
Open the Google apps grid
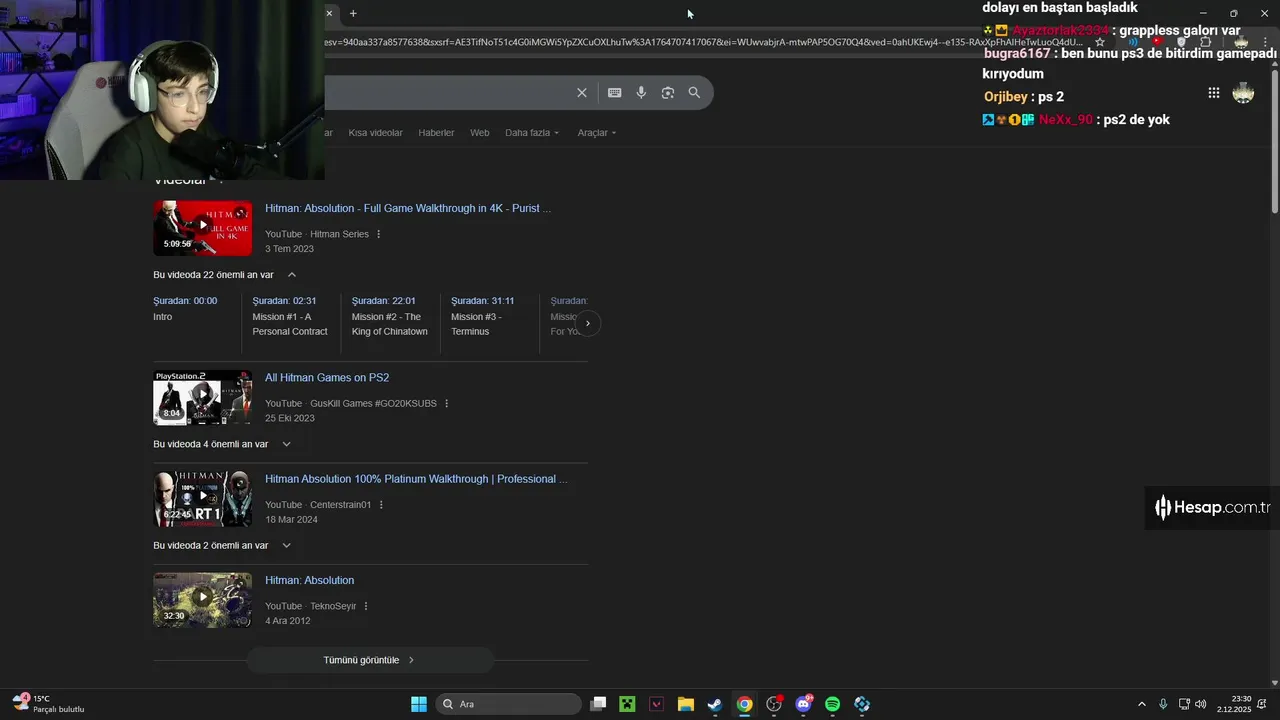pyautogui.click(x=1213, y=93)
